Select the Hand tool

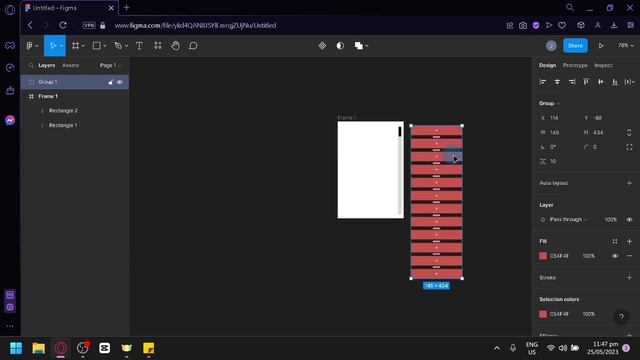[x=176, y=46]
